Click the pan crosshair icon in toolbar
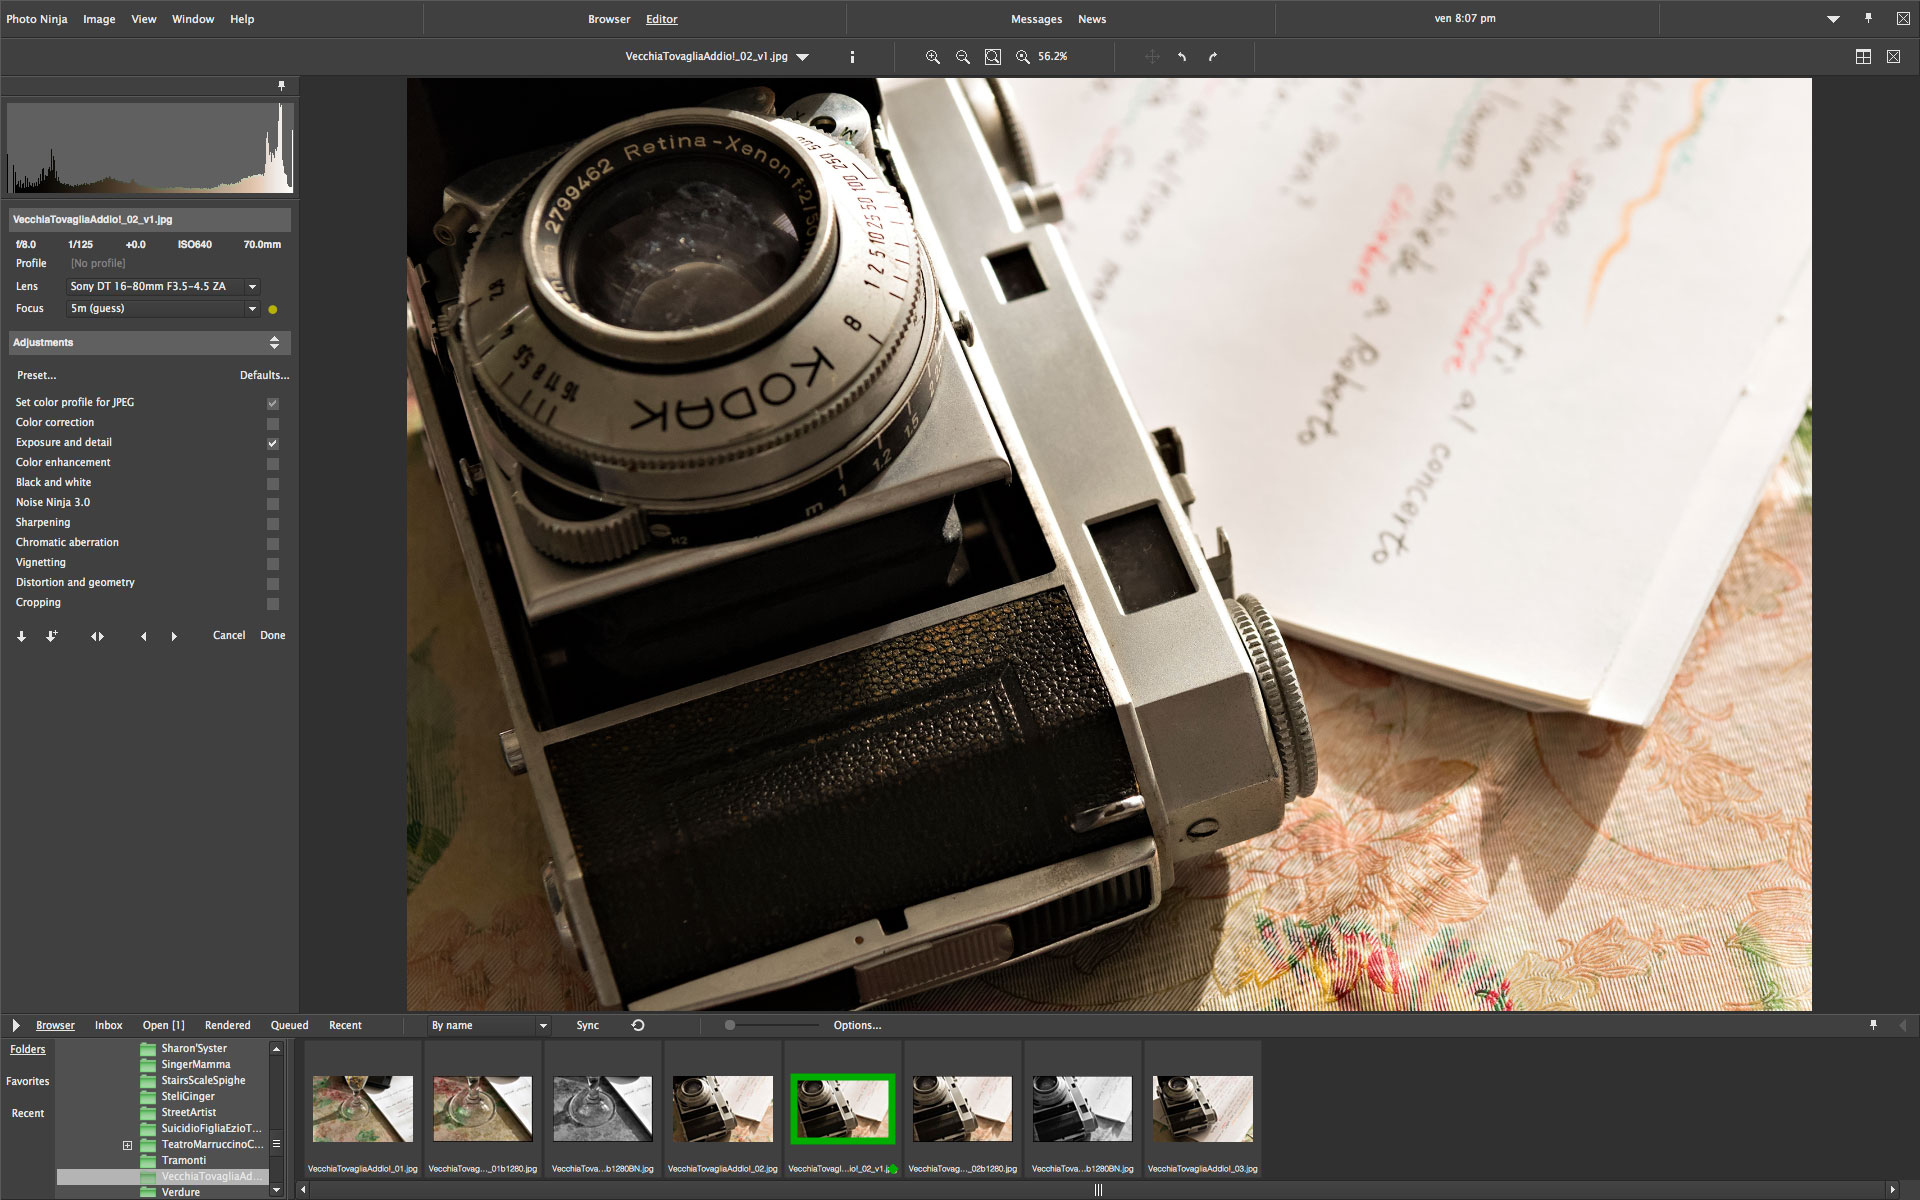This screenshot has width=1920, height=1200. (x=1152, y=57)
